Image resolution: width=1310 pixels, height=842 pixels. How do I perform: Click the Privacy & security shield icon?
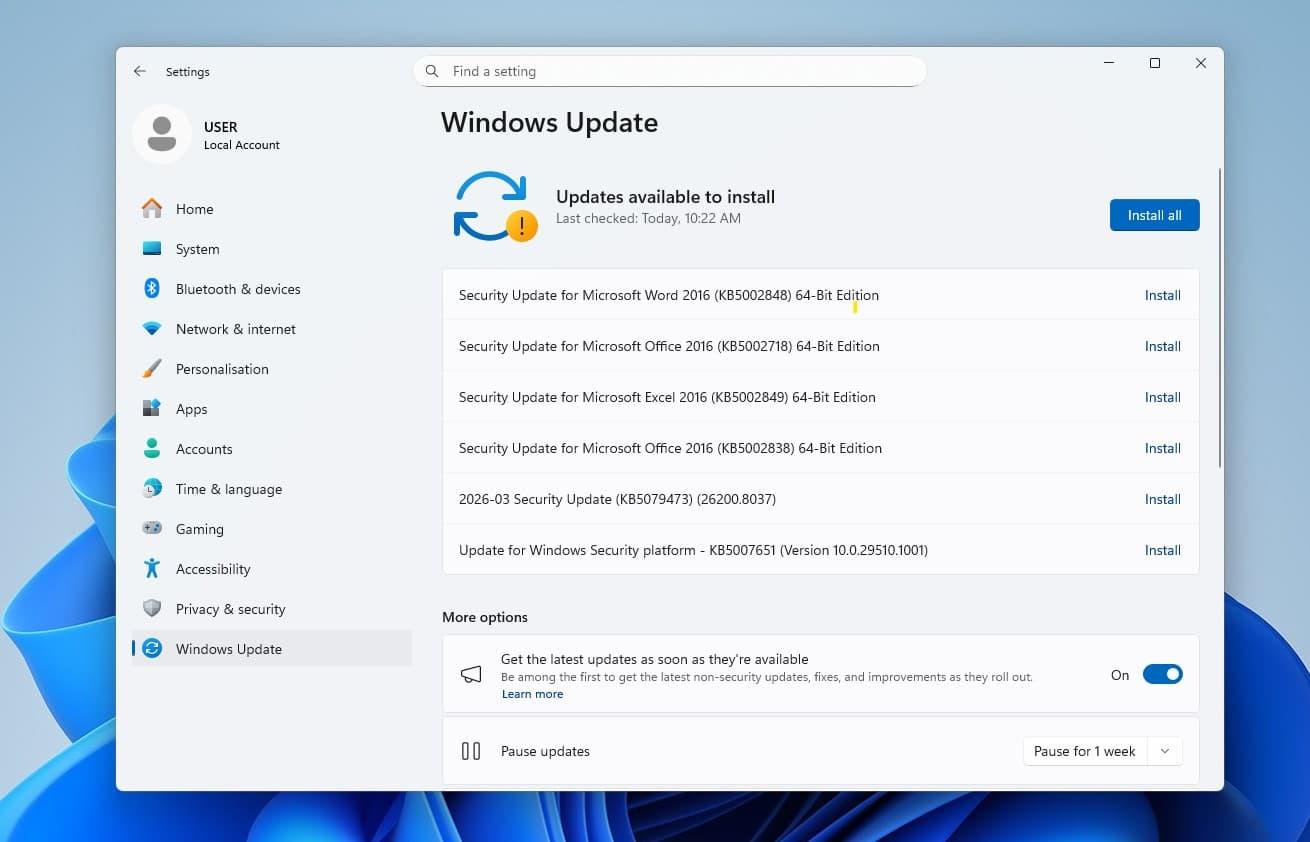click(152, 609)
